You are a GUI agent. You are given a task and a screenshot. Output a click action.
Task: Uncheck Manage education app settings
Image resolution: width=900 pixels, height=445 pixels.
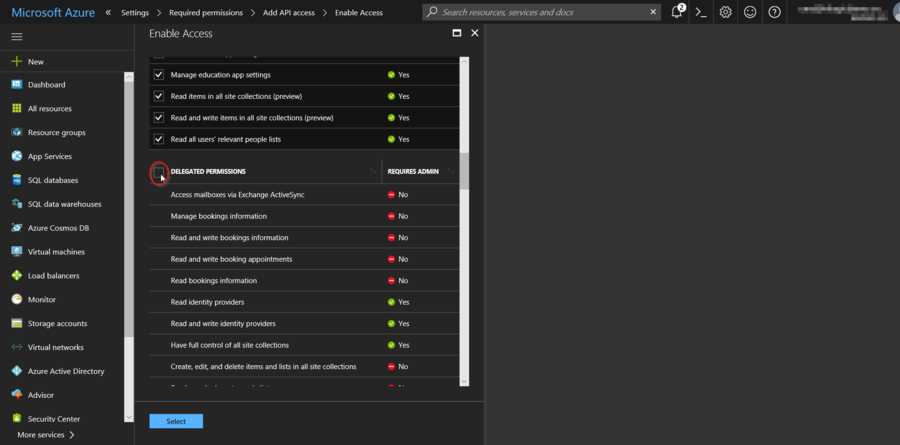[158, 75]
